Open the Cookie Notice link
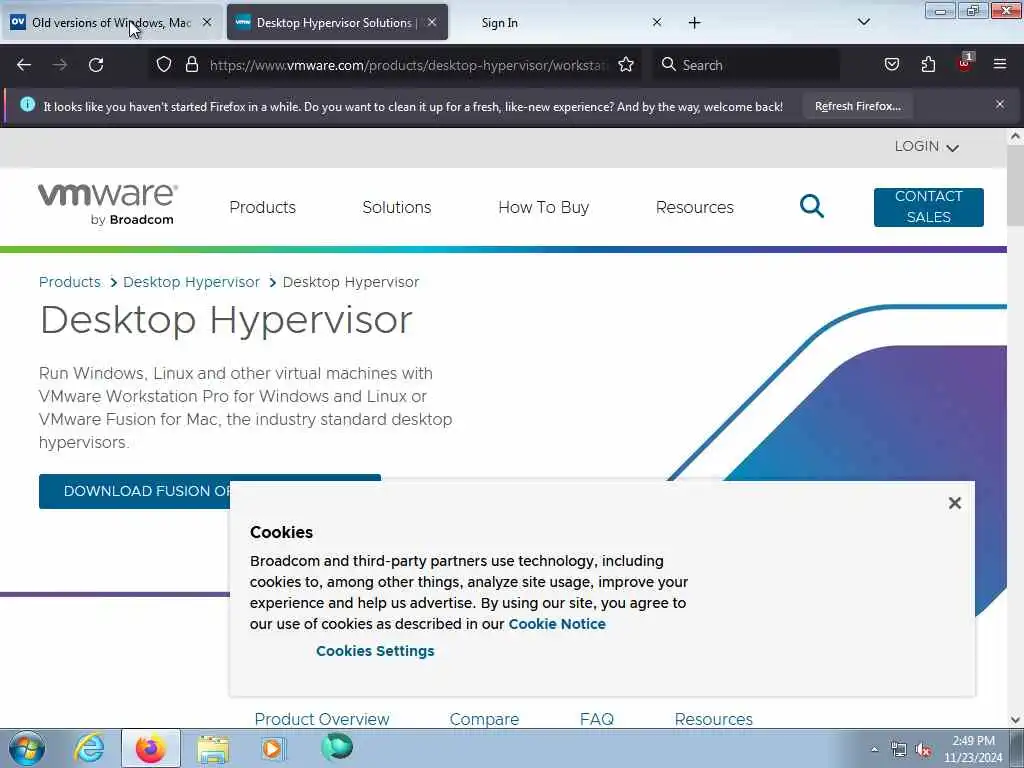1024x768 pixels. click(557, 624)
